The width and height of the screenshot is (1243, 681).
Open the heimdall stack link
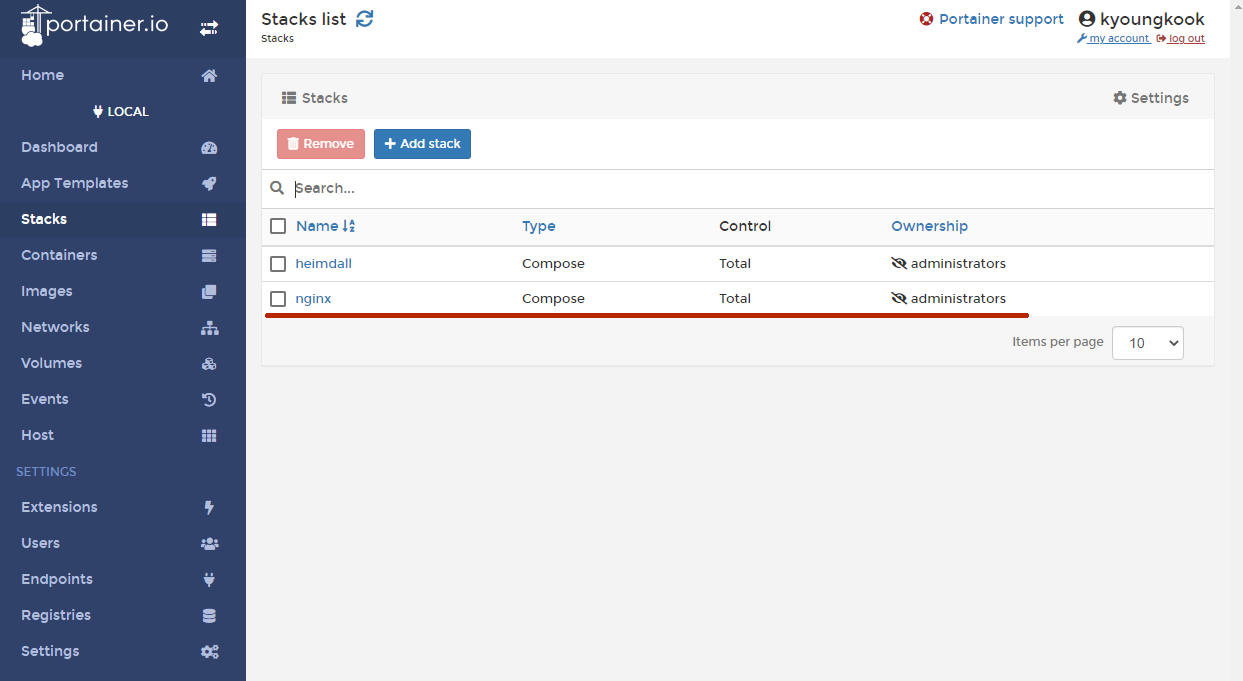pyautogui.click(x=324, y=264)
